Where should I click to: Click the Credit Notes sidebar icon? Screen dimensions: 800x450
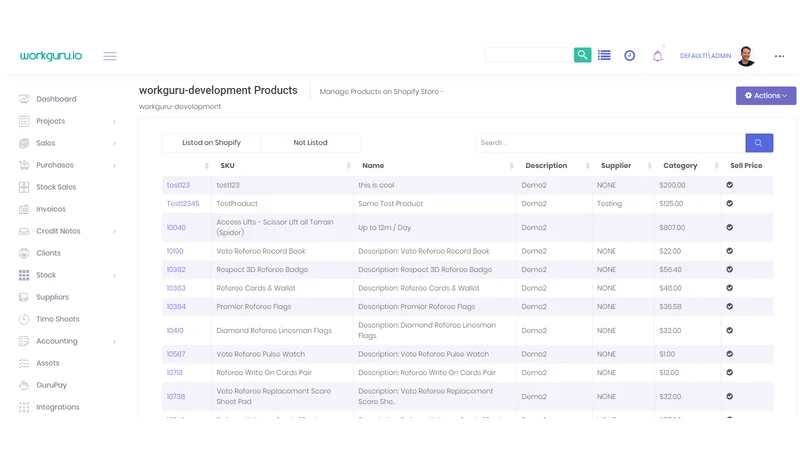click(x=24, y=231)
